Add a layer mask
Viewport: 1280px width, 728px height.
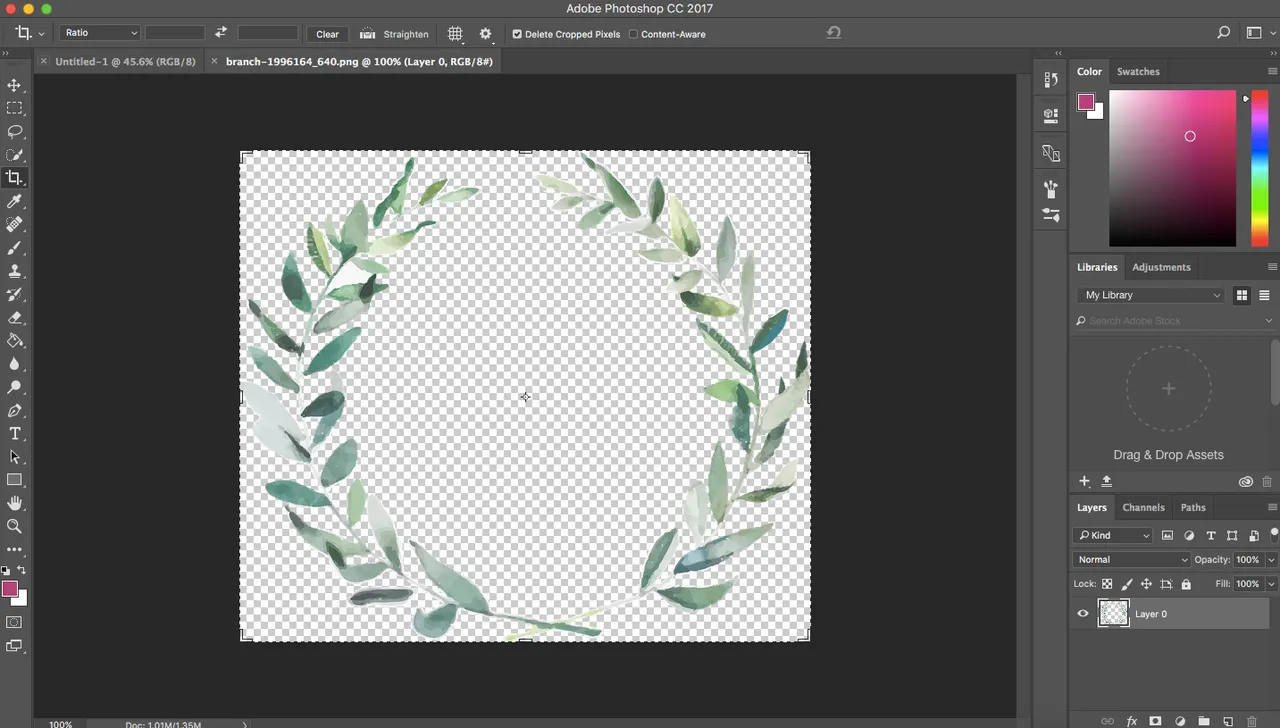pos(1155,720)
